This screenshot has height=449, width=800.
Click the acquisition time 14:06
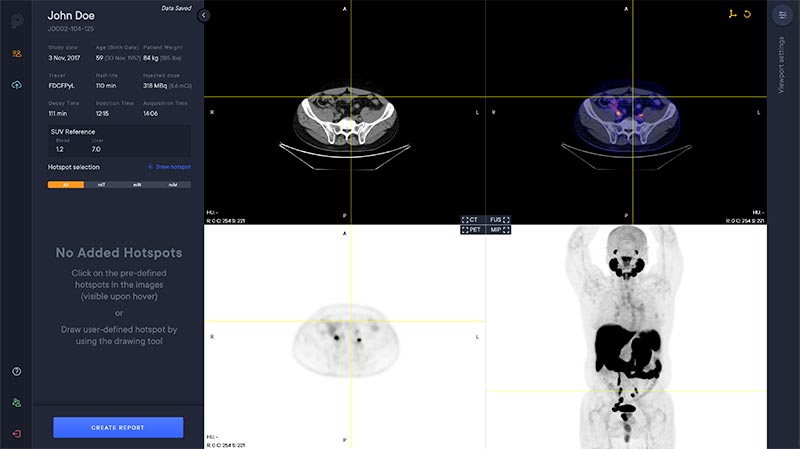click(x=151, y=113)
